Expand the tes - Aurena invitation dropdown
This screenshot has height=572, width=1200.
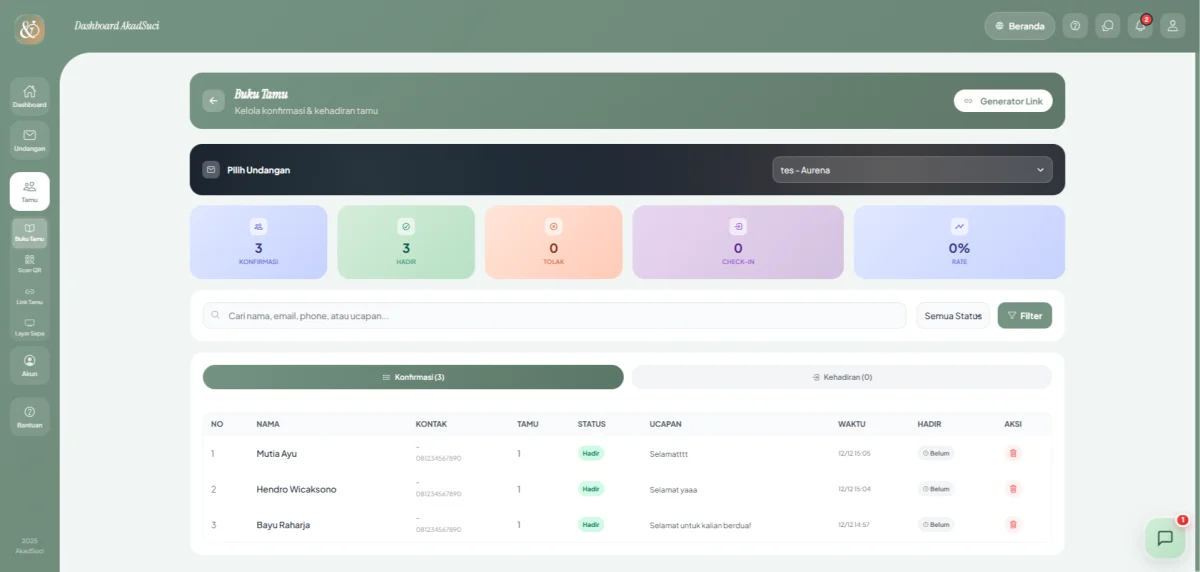912,170
